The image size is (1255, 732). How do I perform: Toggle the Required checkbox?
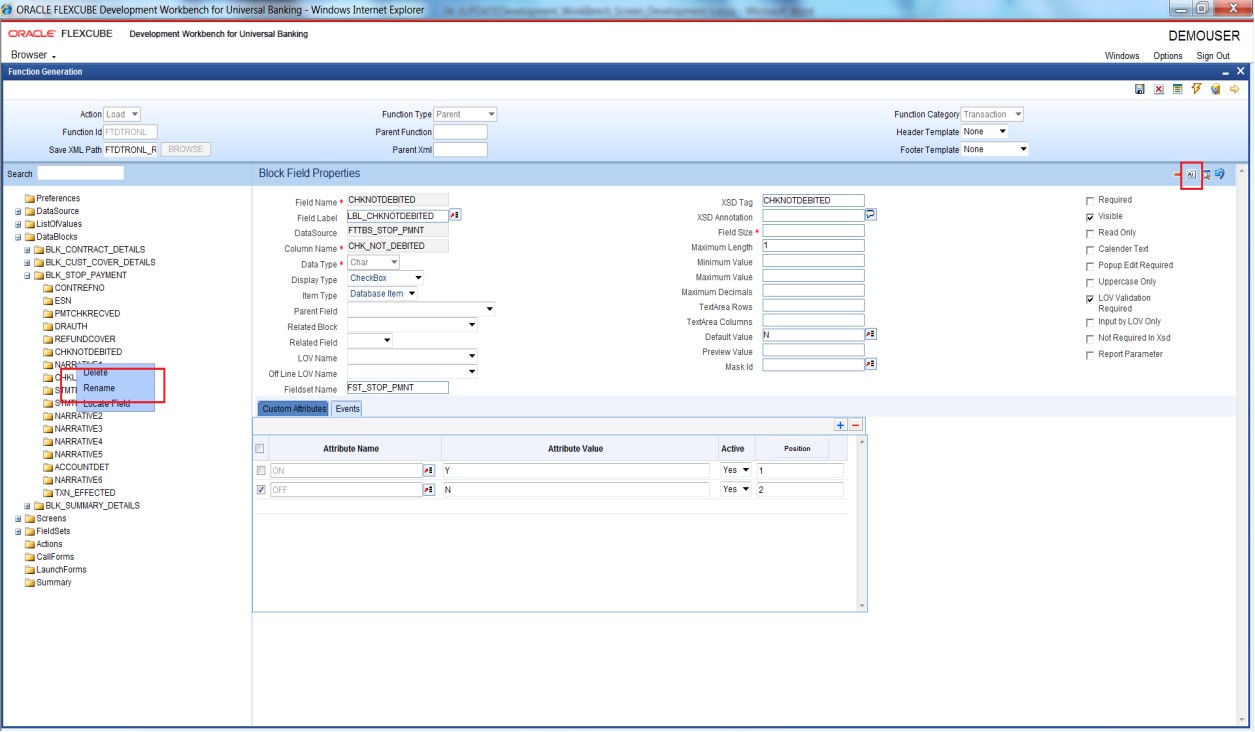tap(1090, 200)
